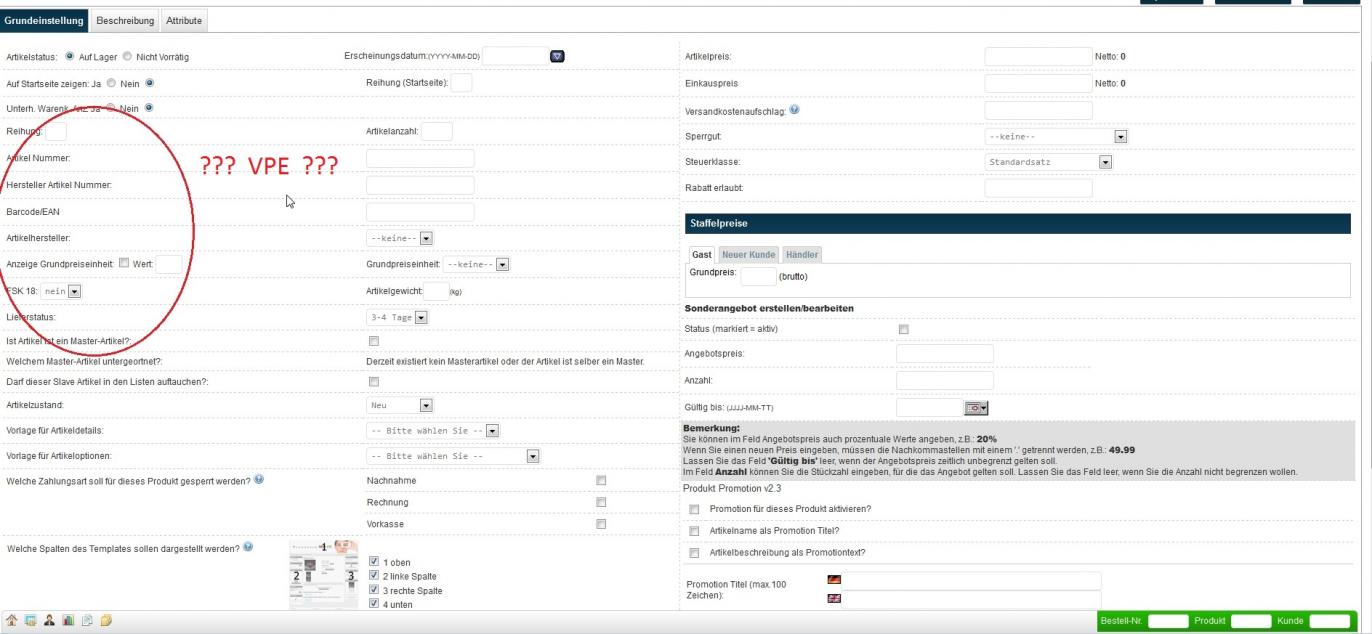Click the yellow notes icon in bottom toolbar
The height and width of the screenshot is (634, 1372).
[106, 621]
